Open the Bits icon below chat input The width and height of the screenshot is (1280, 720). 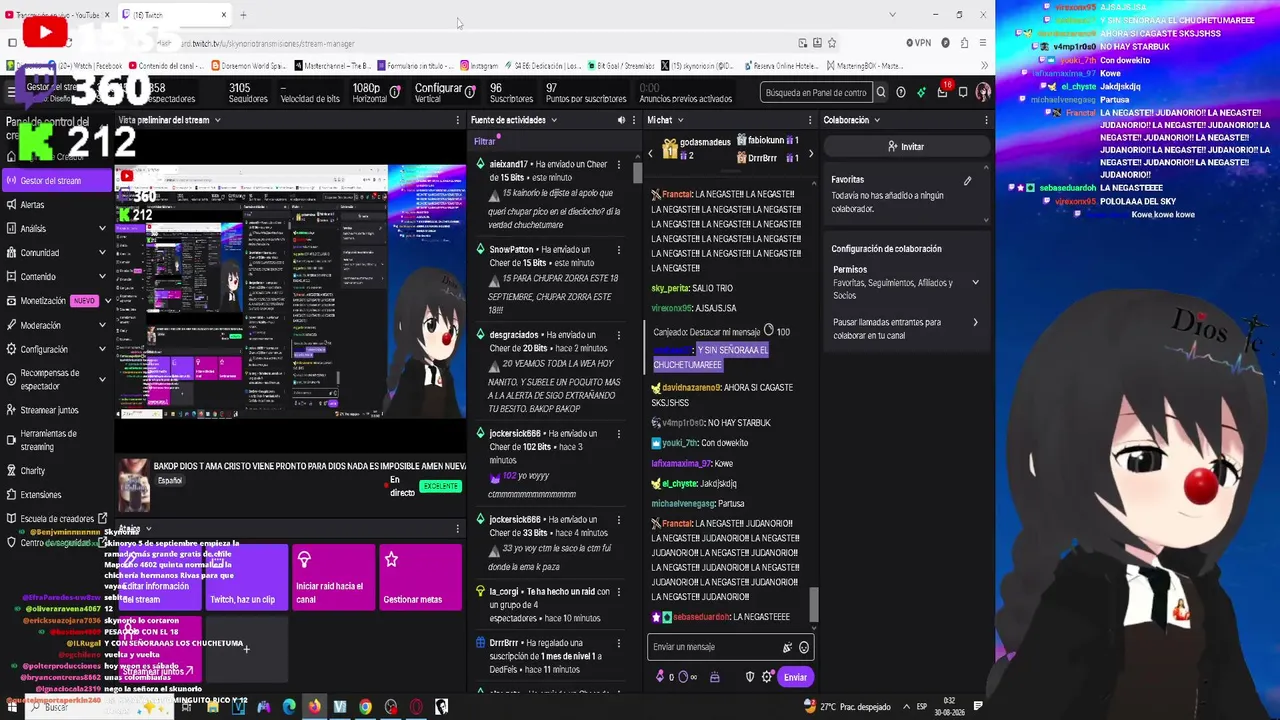point(659,677)
